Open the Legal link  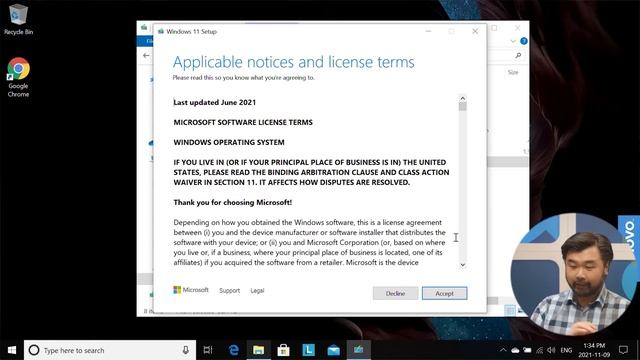pos(257,291)
